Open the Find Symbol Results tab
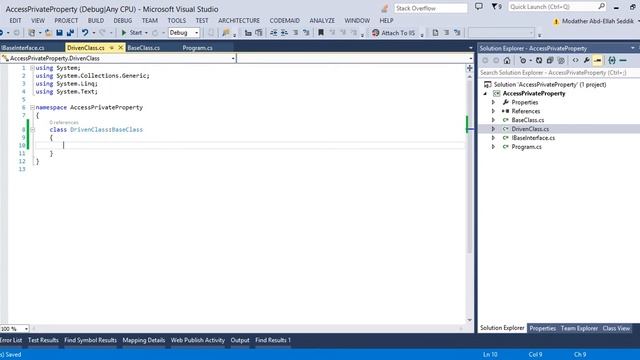Image resolution: width=640 pixels, height=360 pixels. tap(90, 340)
